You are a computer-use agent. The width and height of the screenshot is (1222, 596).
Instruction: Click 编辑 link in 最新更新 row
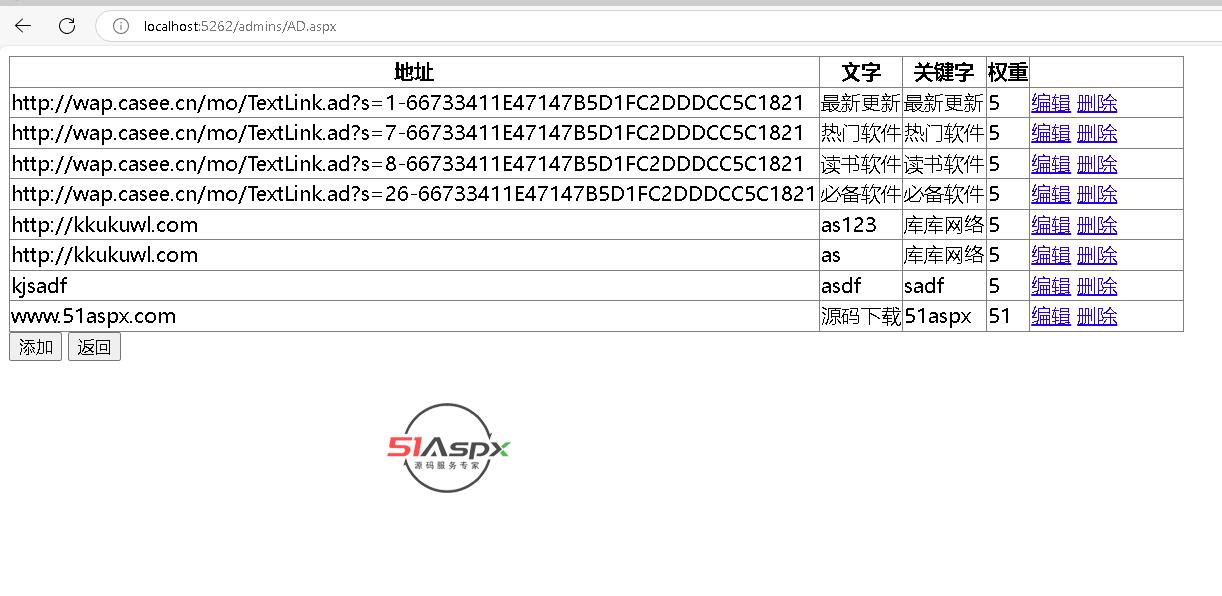click(1051, 103)
